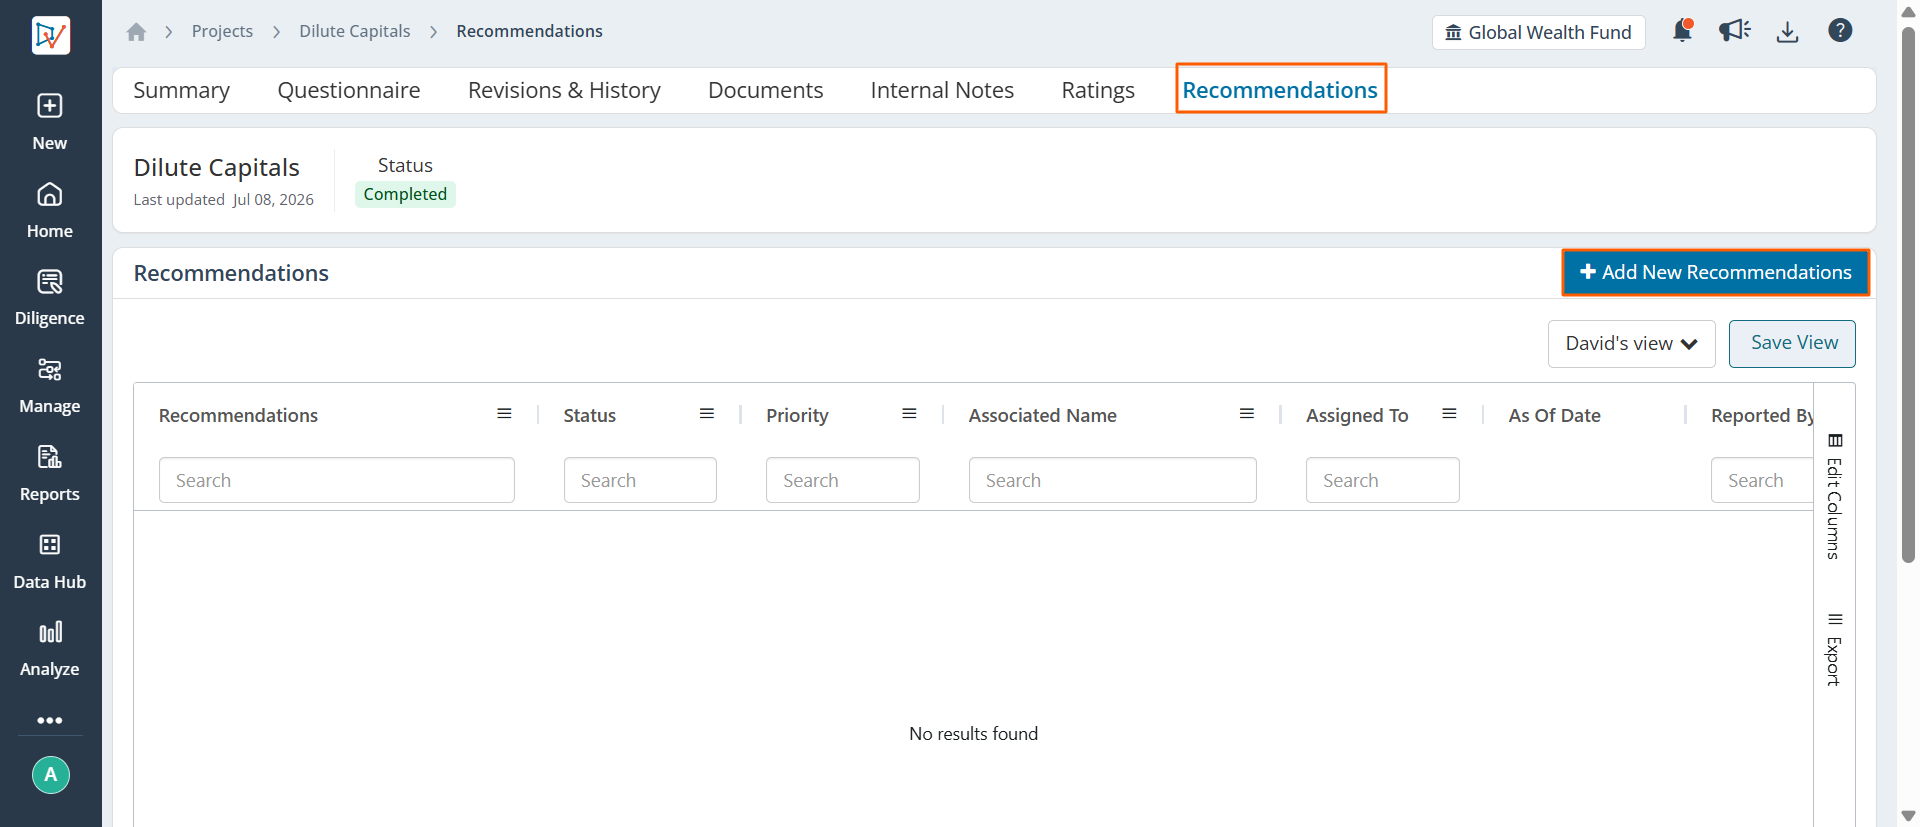This screenshot has height=827, width=1920.
Task: Open the New item menu in sidebar
Action: tap(50, 121)
